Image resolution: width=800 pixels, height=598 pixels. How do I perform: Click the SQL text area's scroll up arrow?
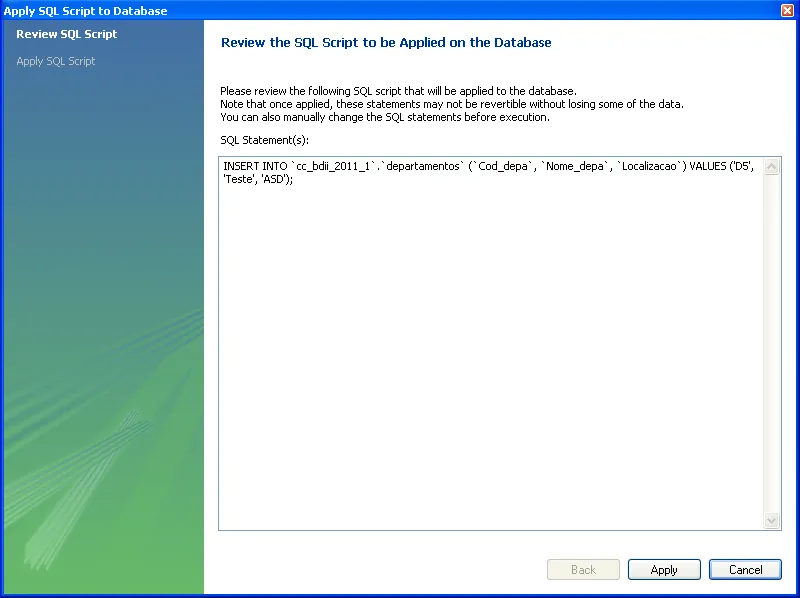(x=771, y=167)
